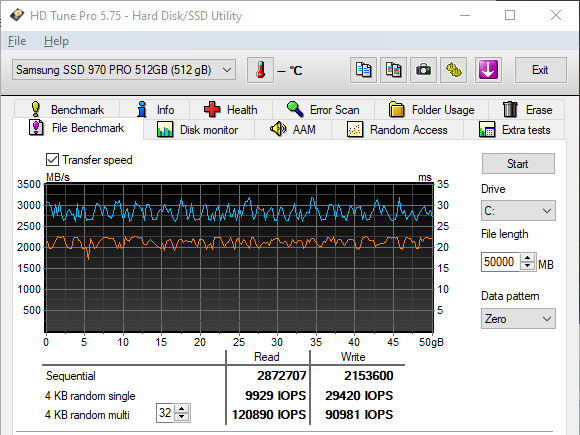
Task: Minimize the HD Tune Pro window
Action: click(x=465, y=15)
